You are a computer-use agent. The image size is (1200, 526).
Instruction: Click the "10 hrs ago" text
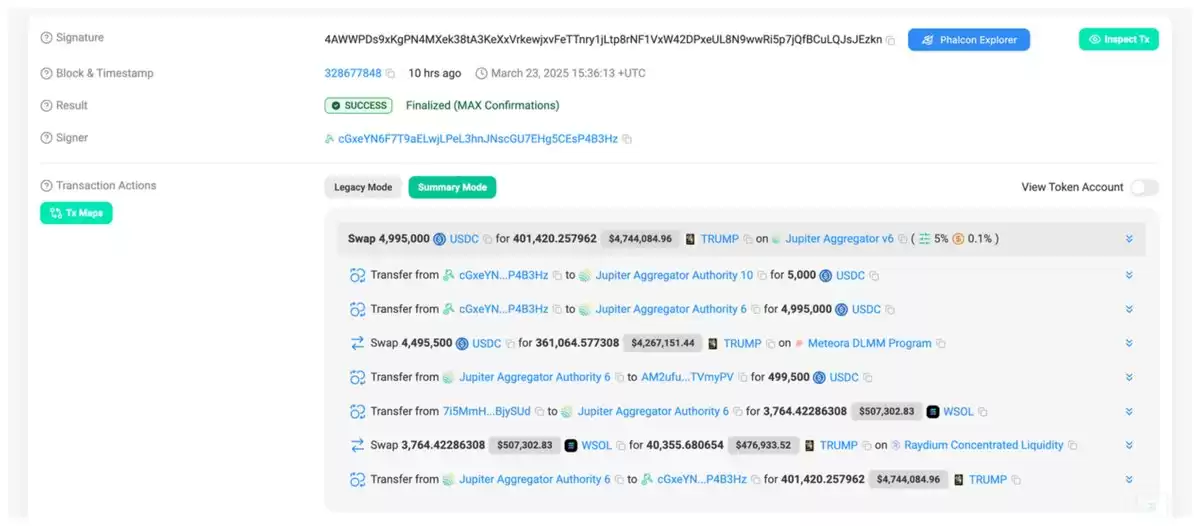click(x=435, y=74)
